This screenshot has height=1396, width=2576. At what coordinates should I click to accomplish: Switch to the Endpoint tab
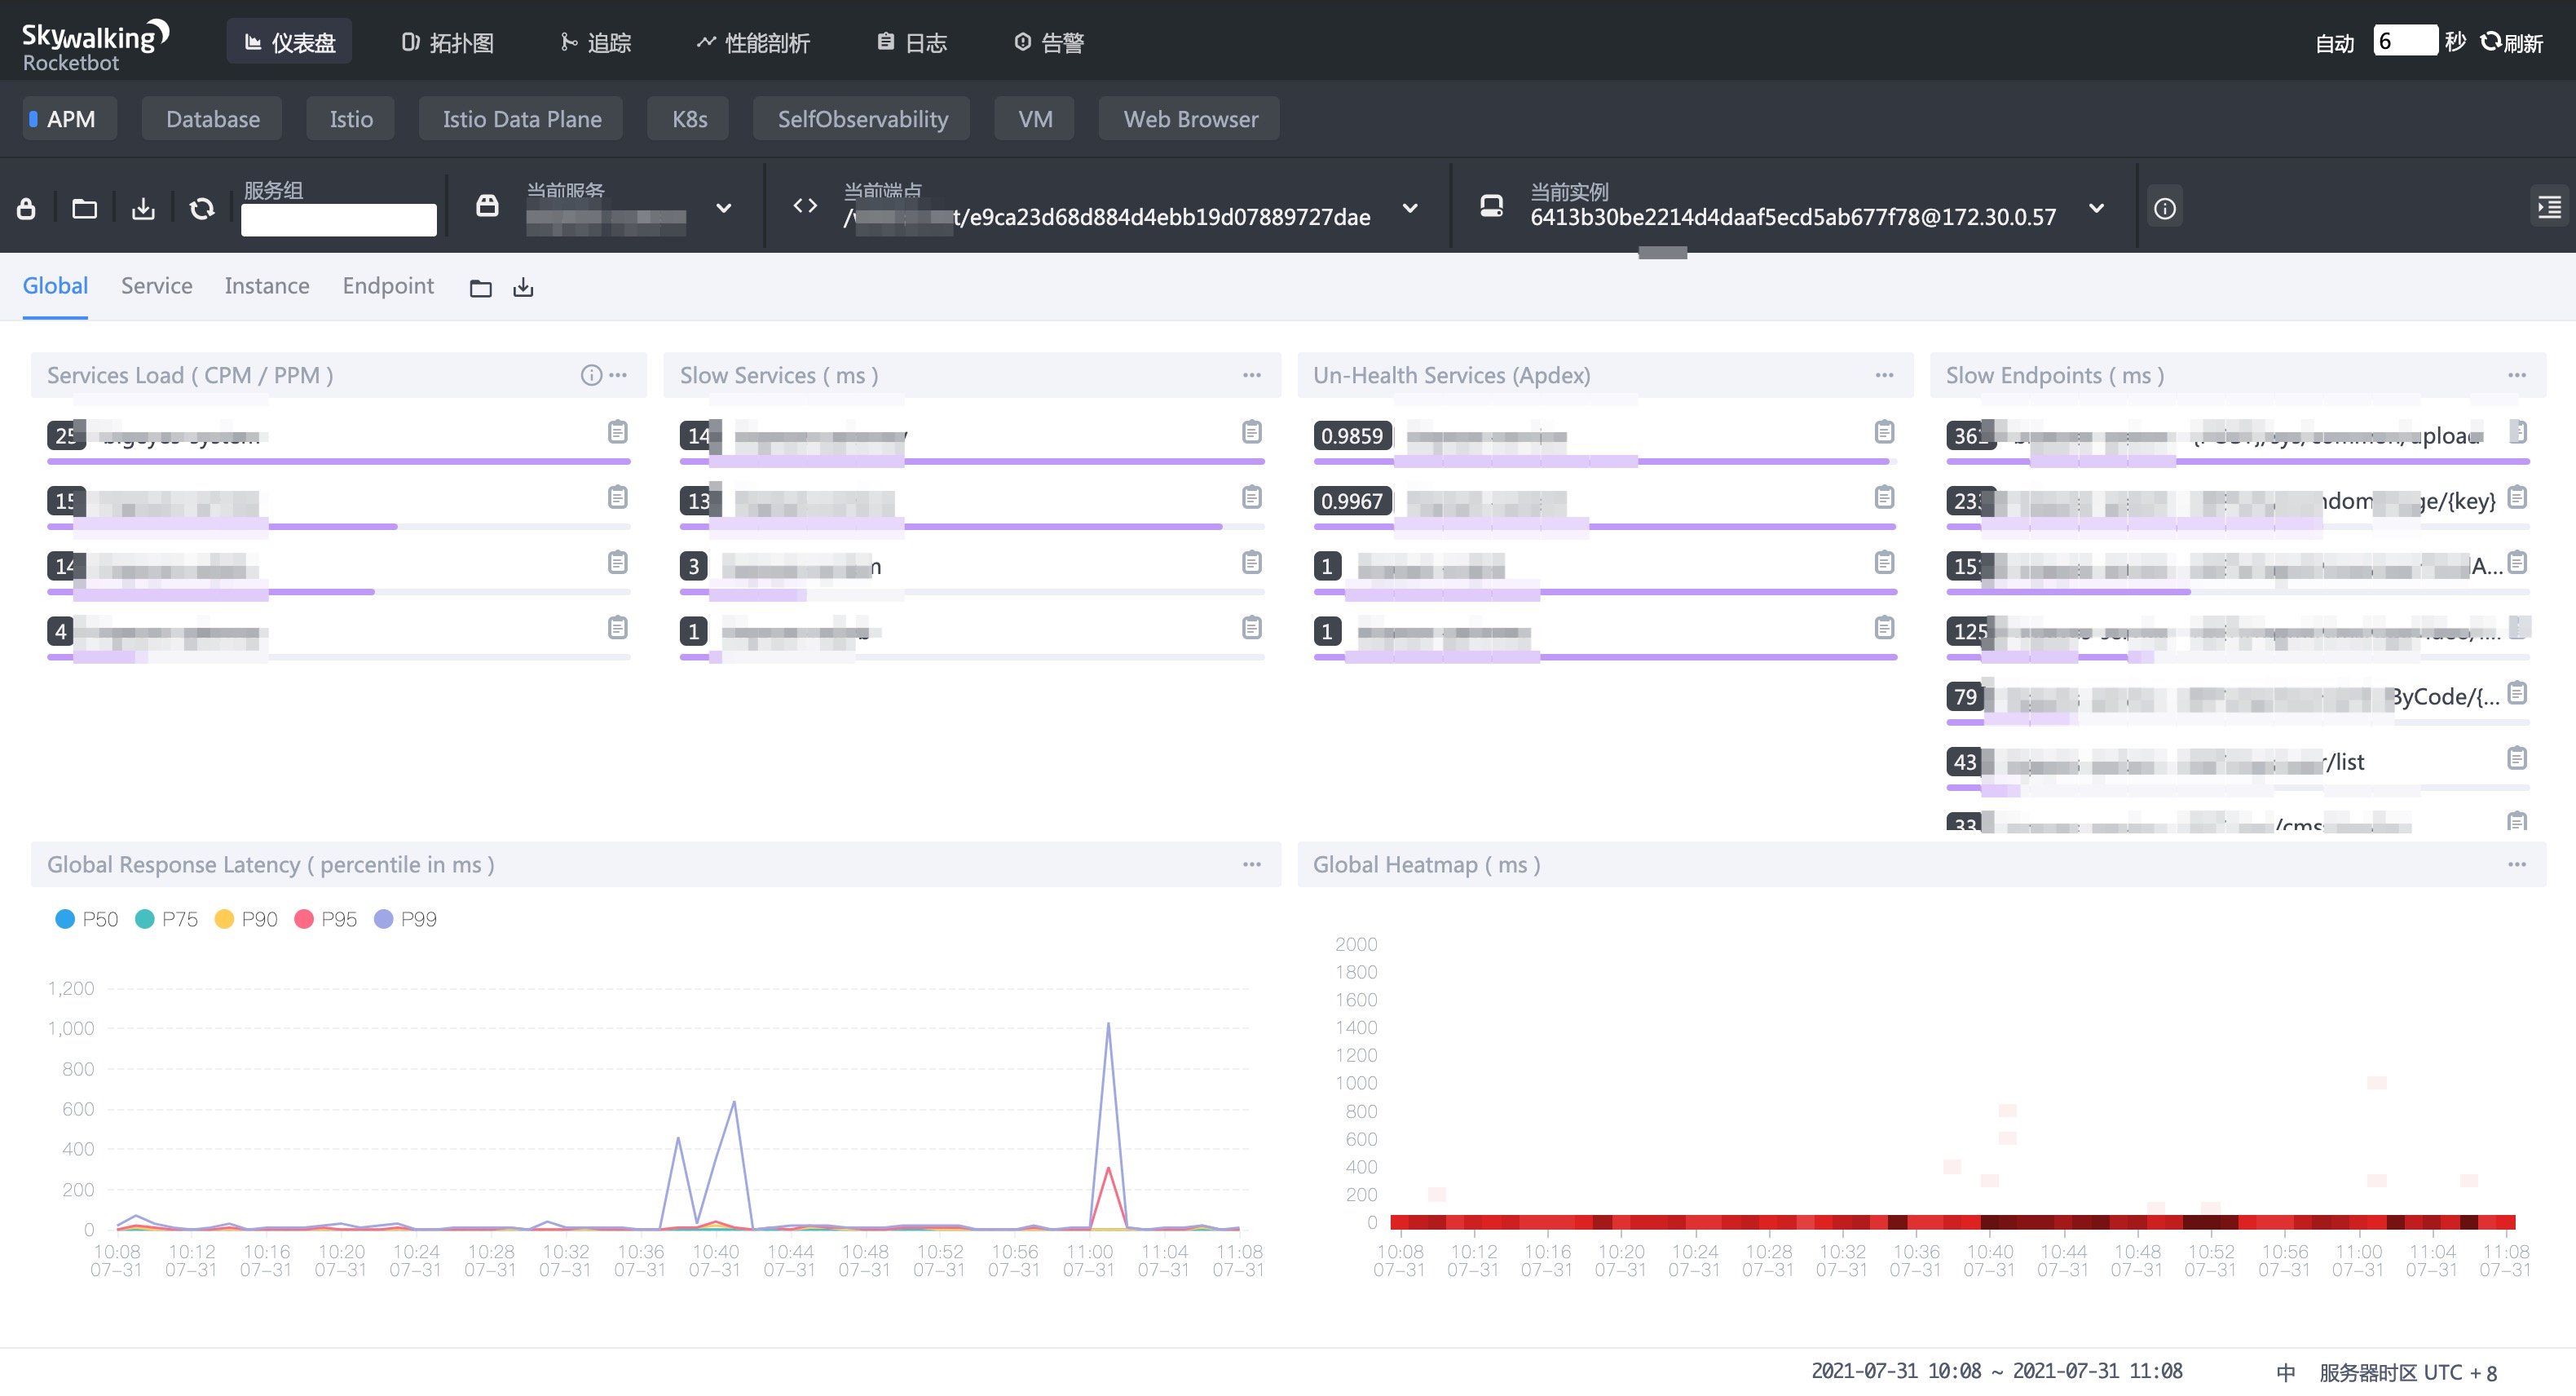[388, 286]
